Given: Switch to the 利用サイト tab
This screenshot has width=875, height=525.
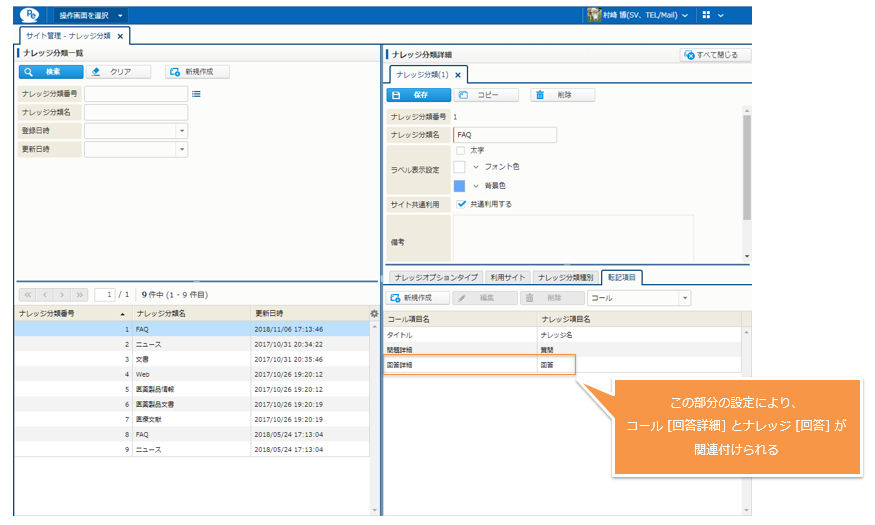Looking at the screenshot, I should 508,277.
